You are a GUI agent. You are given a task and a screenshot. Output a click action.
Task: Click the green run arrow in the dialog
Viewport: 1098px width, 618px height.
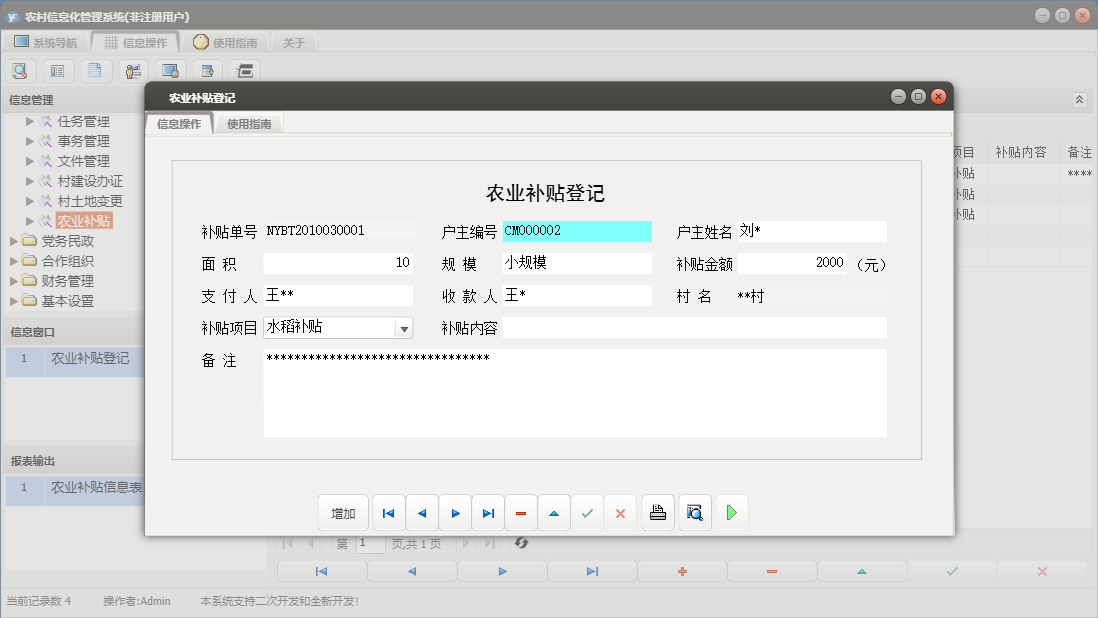[x=731, y=512]
